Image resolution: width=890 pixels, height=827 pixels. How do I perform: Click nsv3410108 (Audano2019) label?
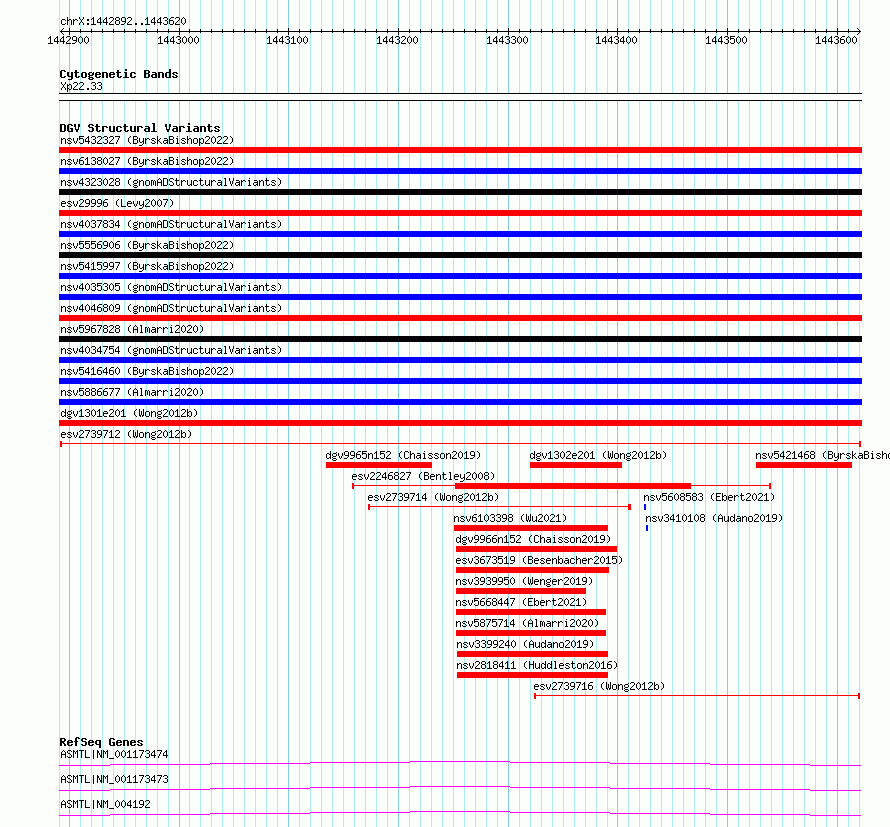click(x=714, y=518)
